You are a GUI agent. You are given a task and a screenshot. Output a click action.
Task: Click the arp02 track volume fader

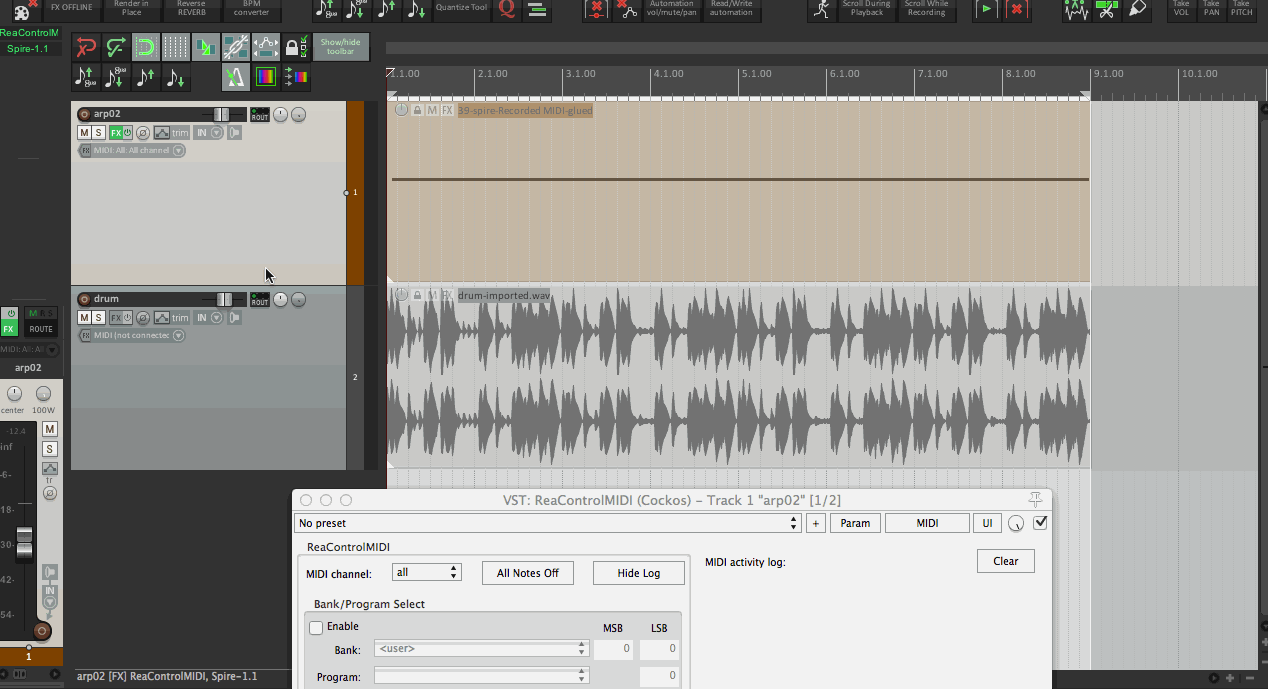[222, 115]
